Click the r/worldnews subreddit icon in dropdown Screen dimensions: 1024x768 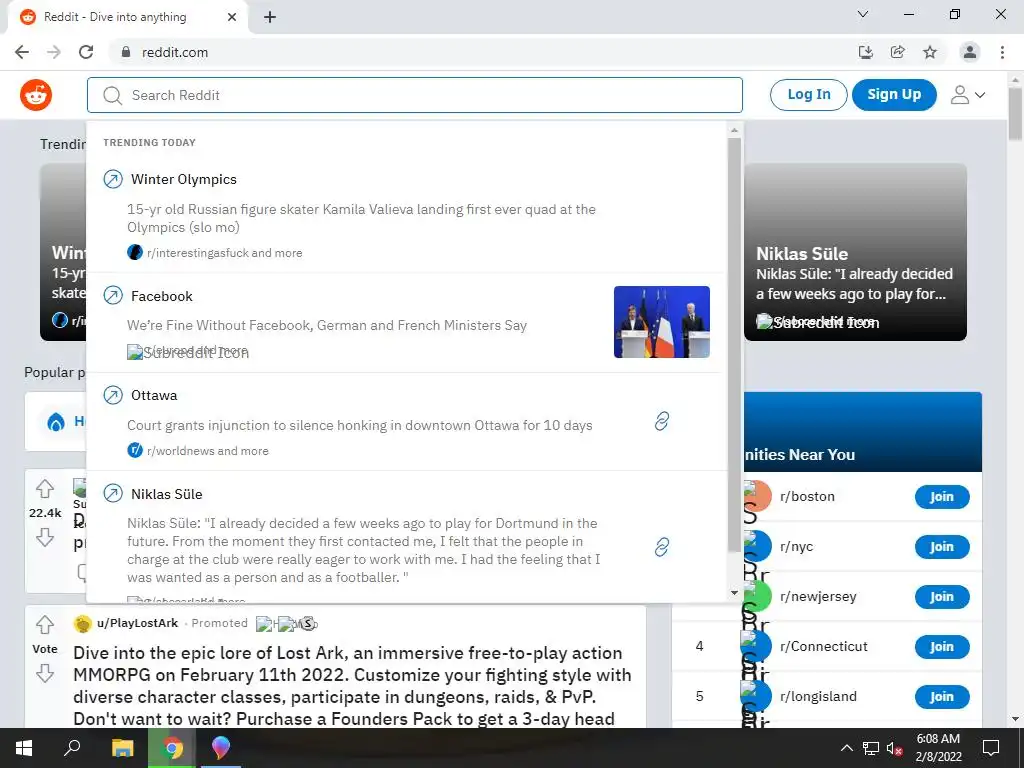coord(135,450)
